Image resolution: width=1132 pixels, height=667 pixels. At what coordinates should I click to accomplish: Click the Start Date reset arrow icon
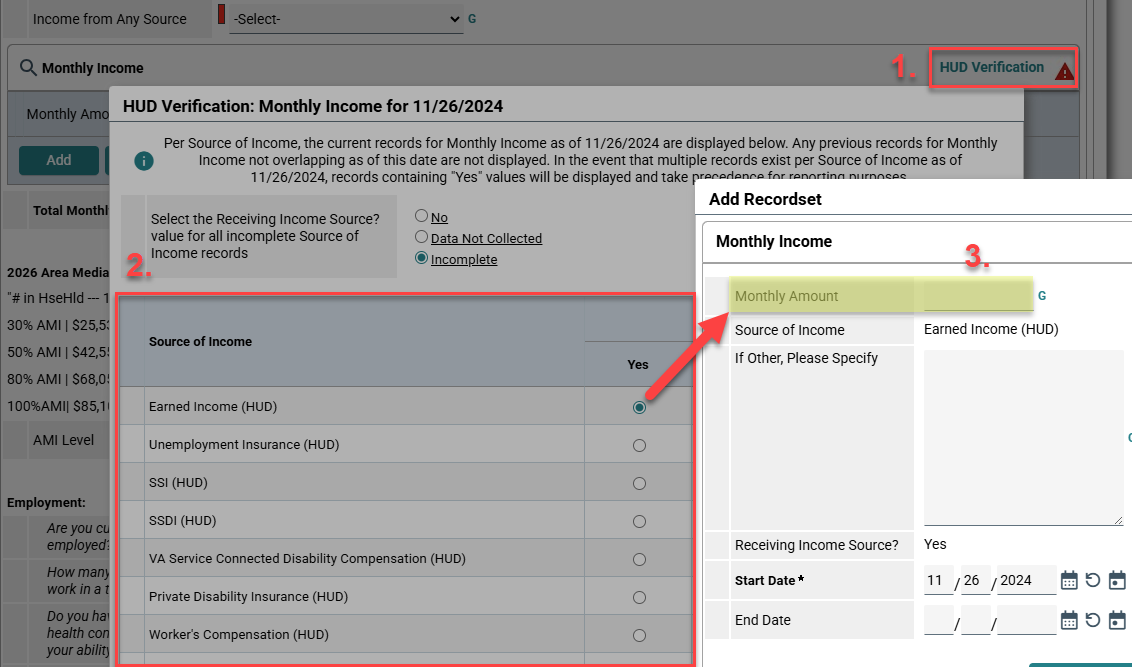[1093, 580]
